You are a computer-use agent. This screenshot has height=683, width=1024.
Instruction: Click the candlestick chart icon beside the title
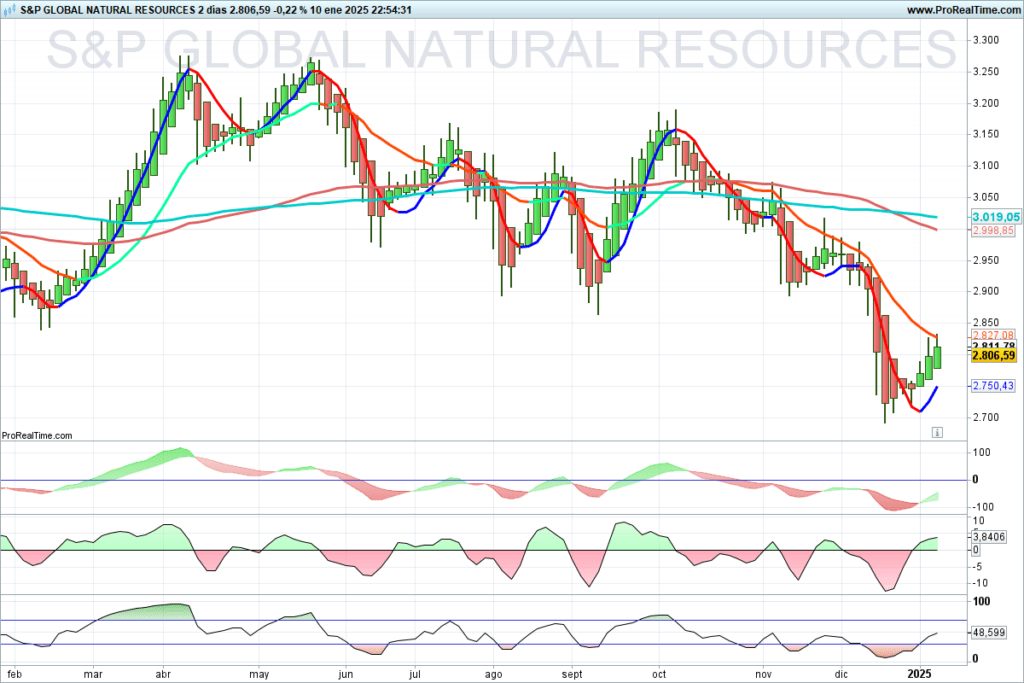click(10, 10)
